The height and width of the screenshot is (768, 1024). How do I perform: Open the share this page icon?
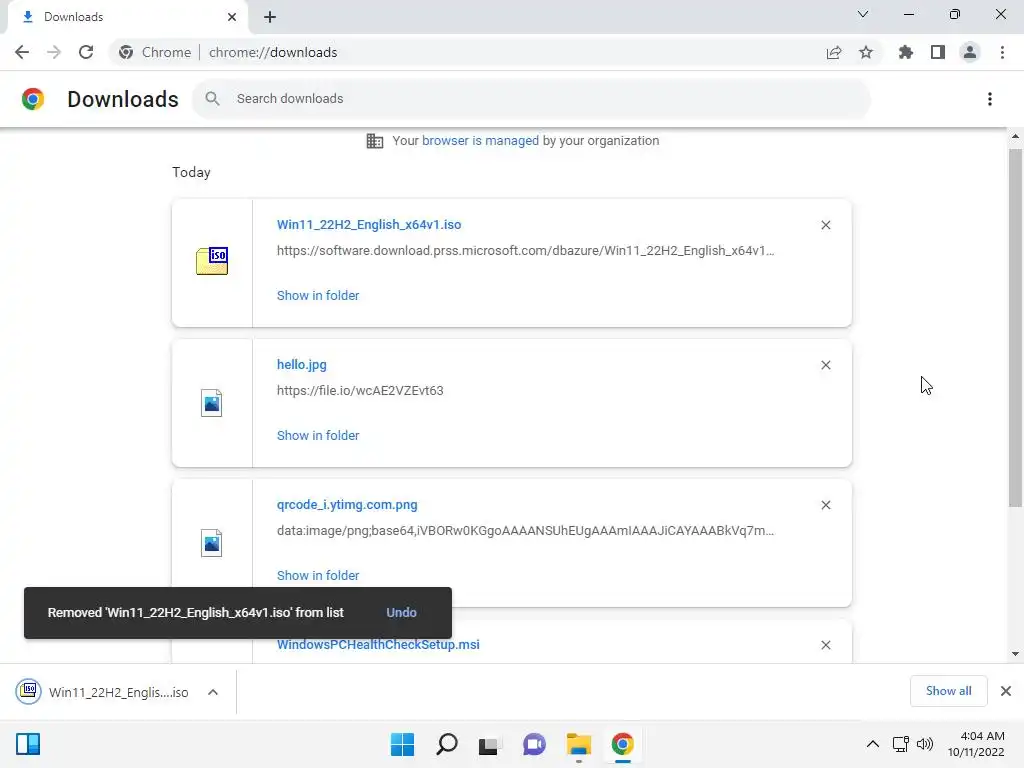click(x=834, y=52)
